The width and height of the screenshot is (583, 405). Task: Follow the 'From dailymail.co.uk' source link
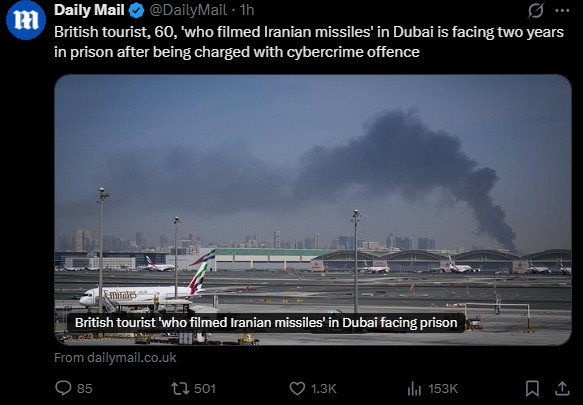coord(115,357)
